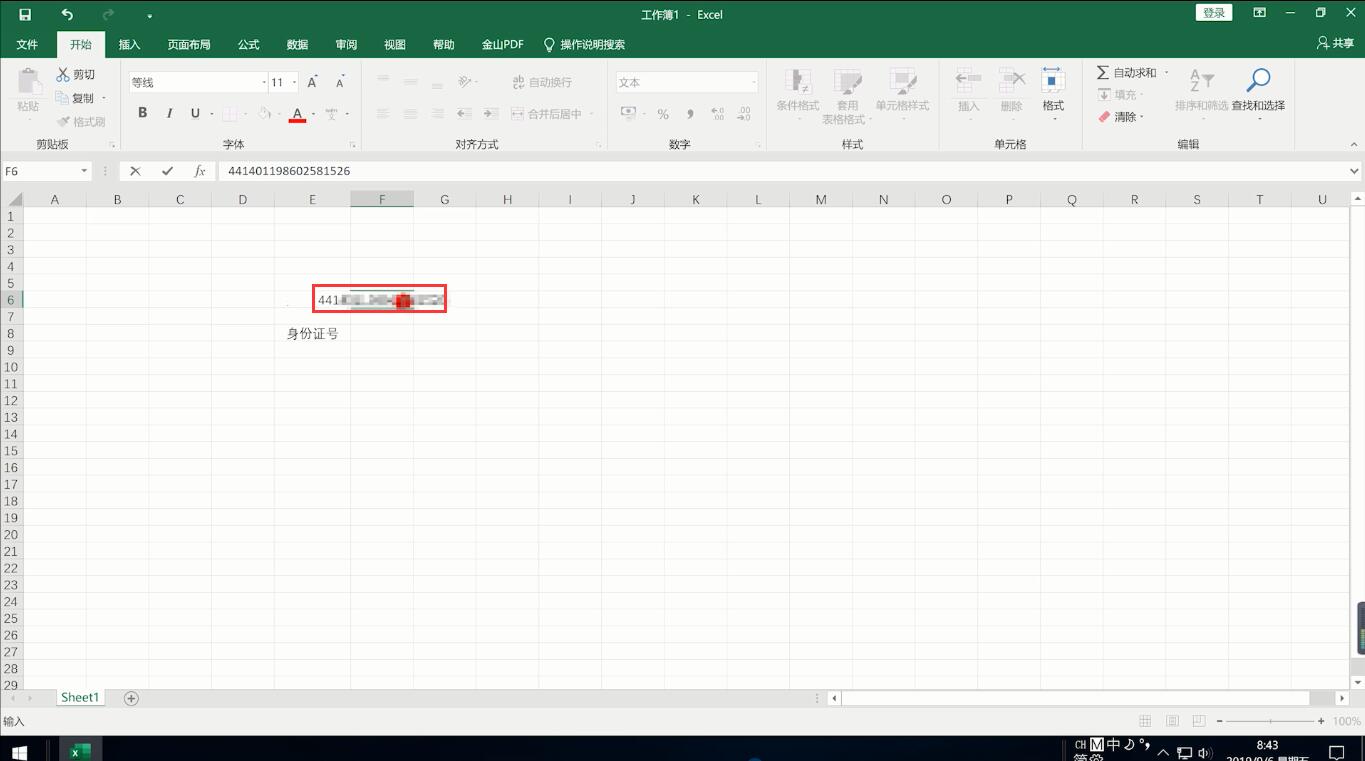Viewport: 1365px width, 761px height.
Task: Click the 身份证号 cell
Action: (312, 333)
